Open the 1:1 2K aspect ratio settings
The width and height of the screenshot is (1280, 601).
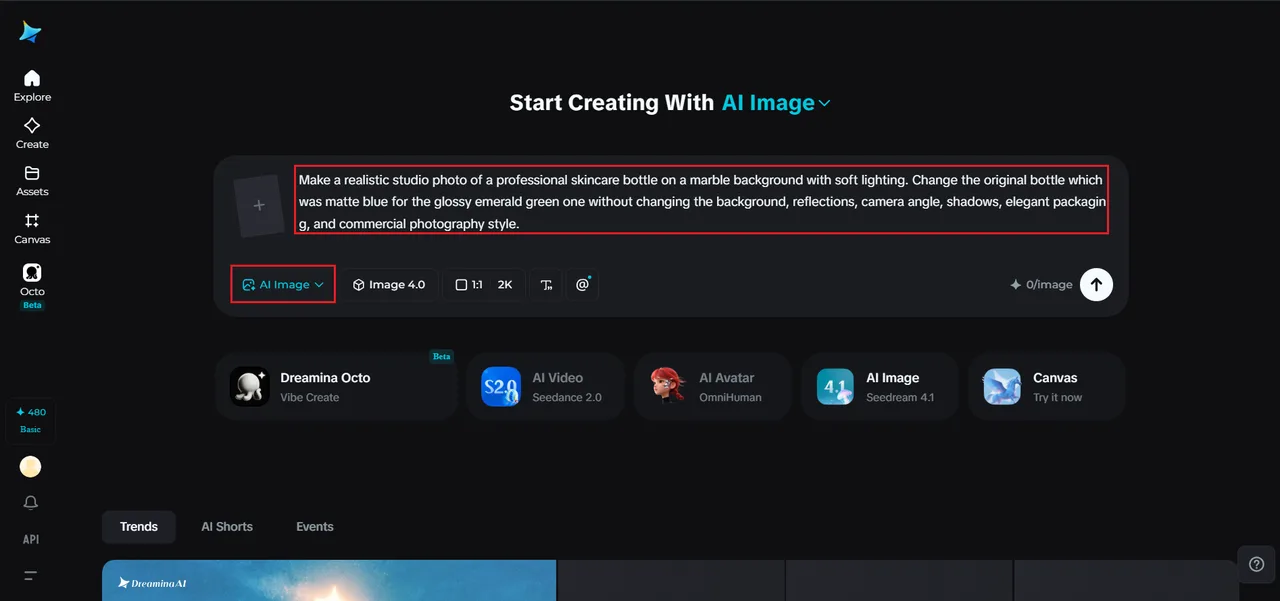[x=484, y=285]
